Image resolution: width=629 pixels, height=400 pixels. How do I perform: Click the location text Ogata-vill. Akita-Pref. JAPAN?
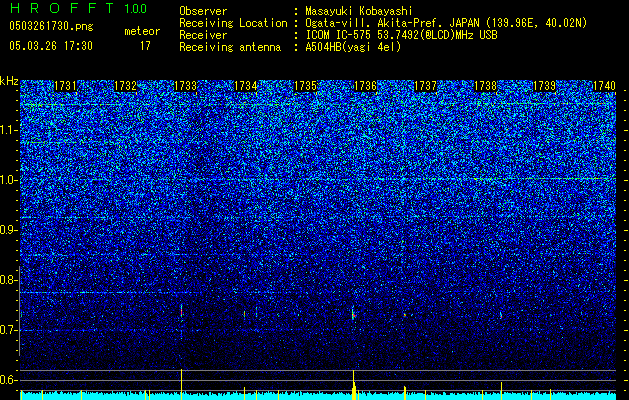tap(392, 23)
